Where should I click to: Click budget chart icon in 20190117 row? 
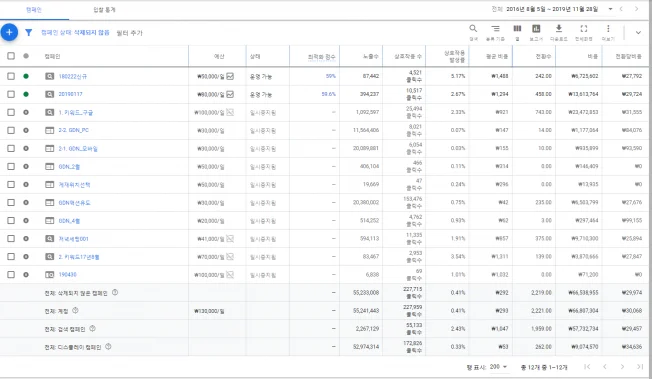pos(230,94)
